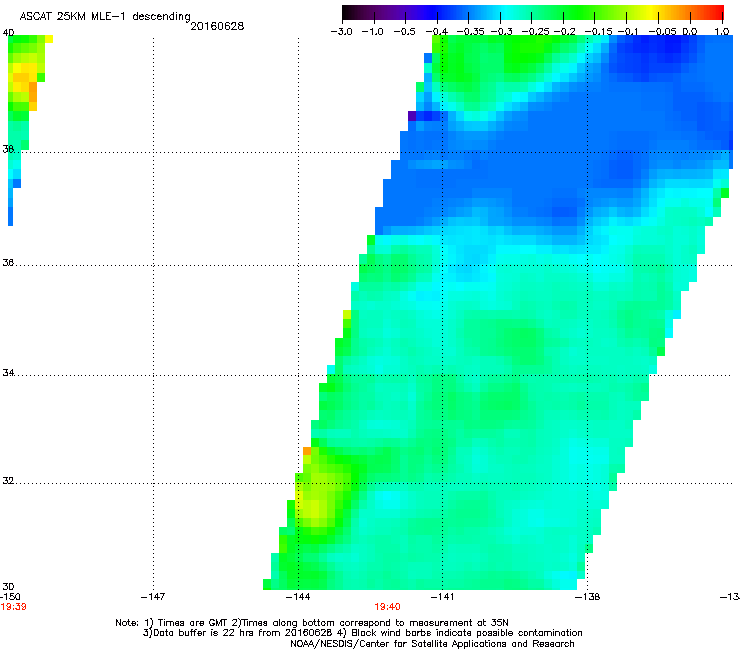Click the longitude label "-138"

coord(588,597)
